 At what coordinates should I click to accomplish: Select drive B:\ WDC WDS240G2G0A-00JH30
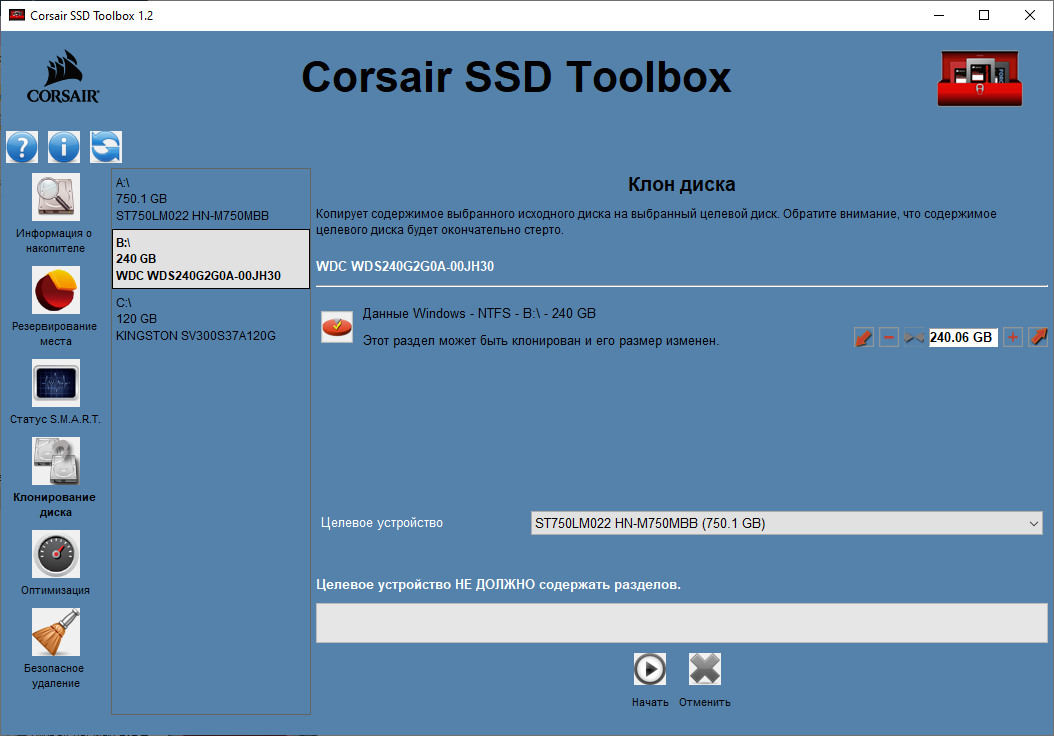pos(211,259)
